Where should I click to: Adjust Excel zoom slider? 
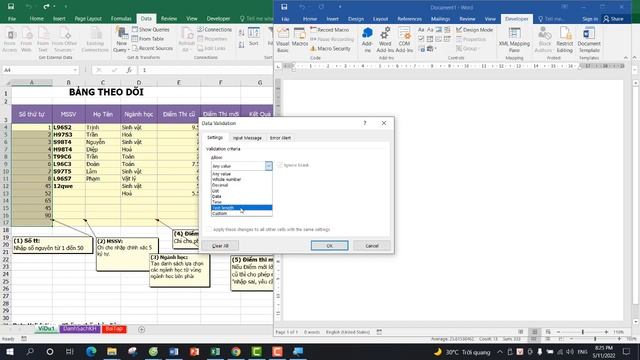tap(595, 339)
